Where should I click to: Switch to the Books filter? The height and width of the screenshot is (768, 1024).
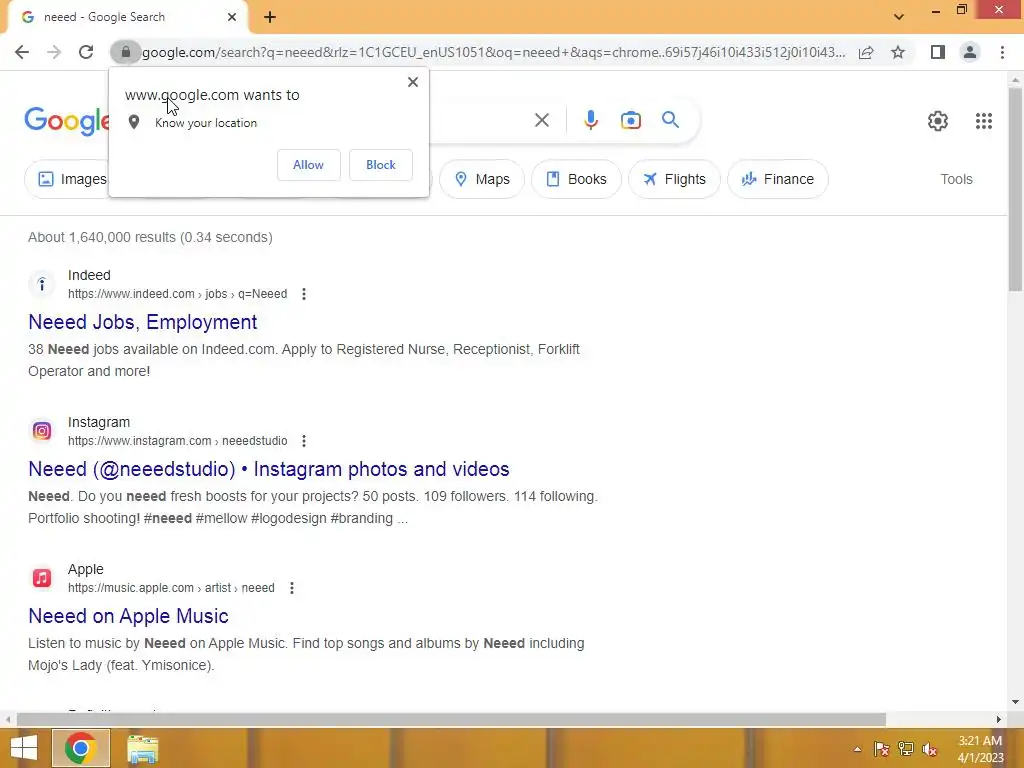pos(576,179)
